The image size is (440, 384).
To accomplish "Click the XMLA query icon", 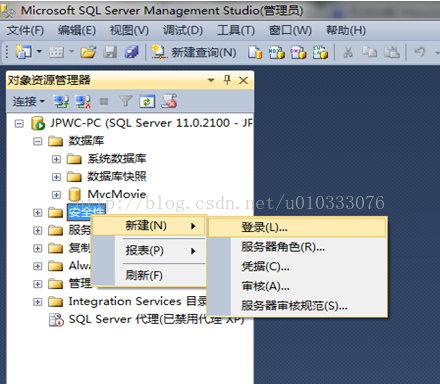I will pyautogui.click(x=320, y=52).
